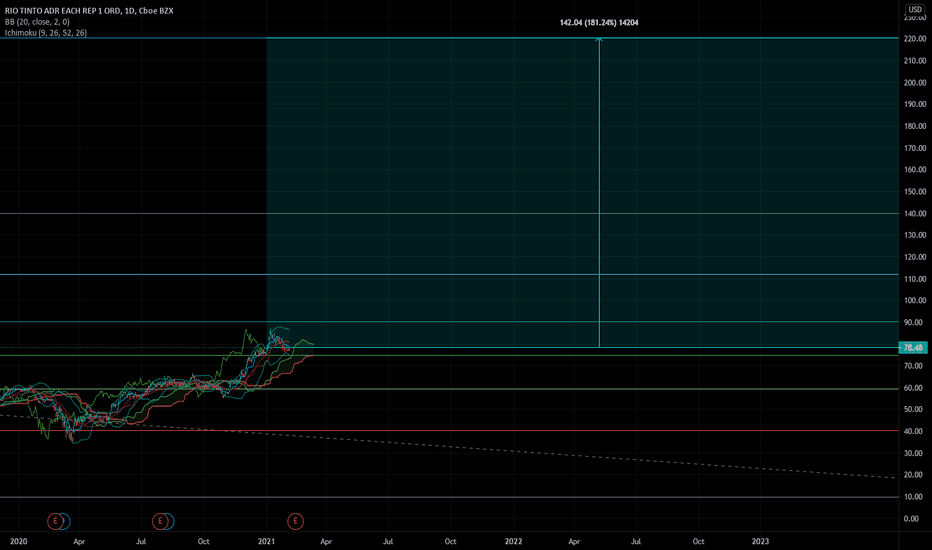The width and height of the screenshot is (932, 550).
Task: Click the 2023 label on the time axis
Action: [760, 541]
